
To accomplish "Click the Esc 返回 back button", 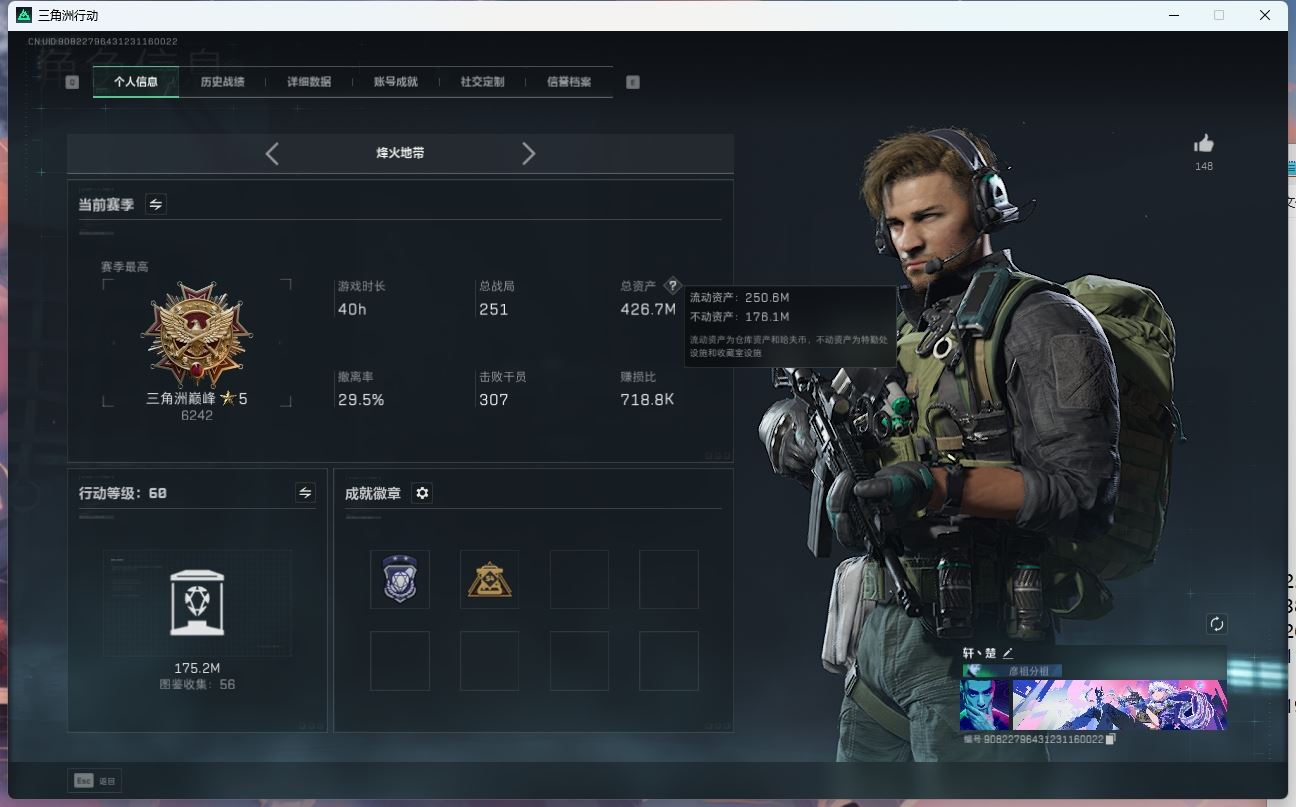I will click(x=95, y=781).
